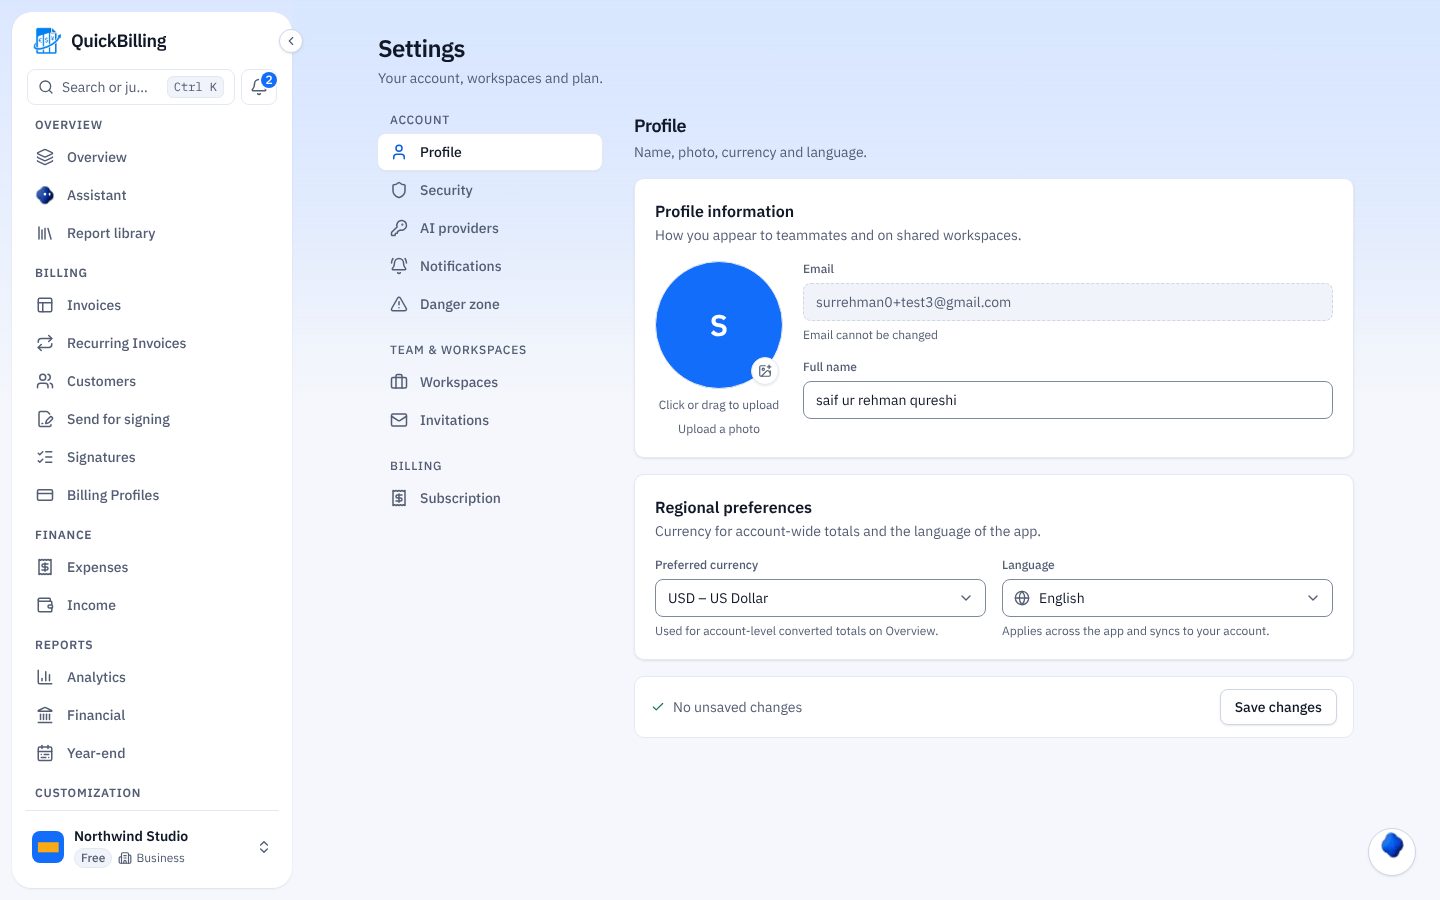Click the disabled Email field

tap(1068, 302)
